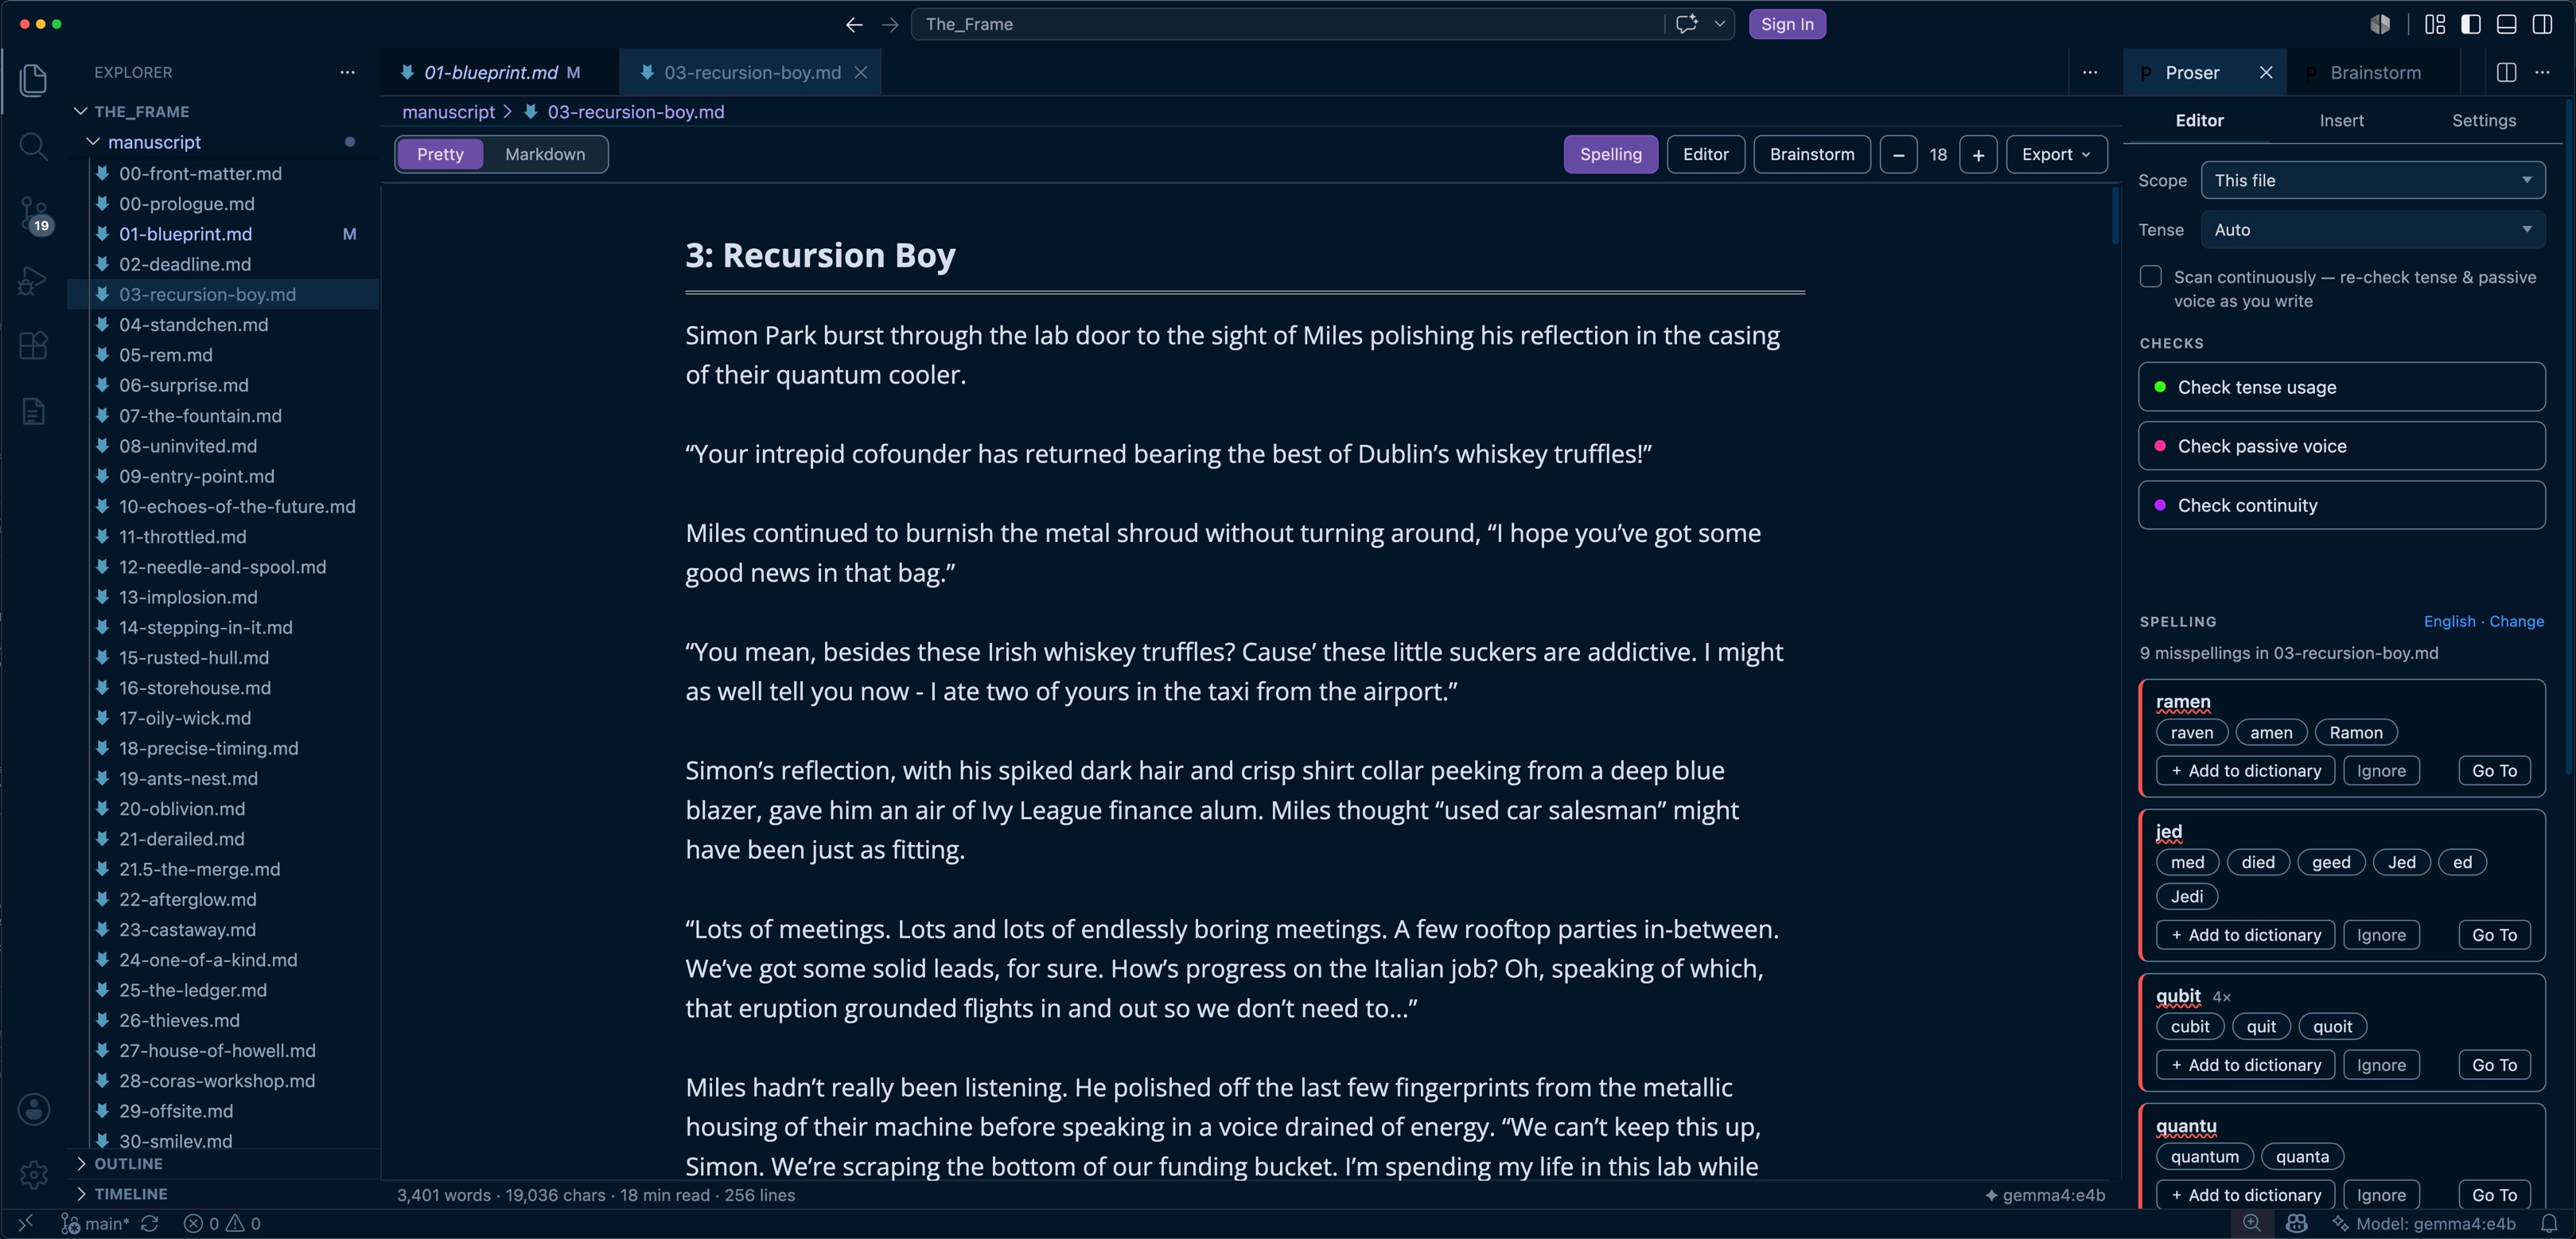The width and height of the screenshot is (2576, 1239).
Task: Toggle the Editor panel button
Action: (1705, 154)
